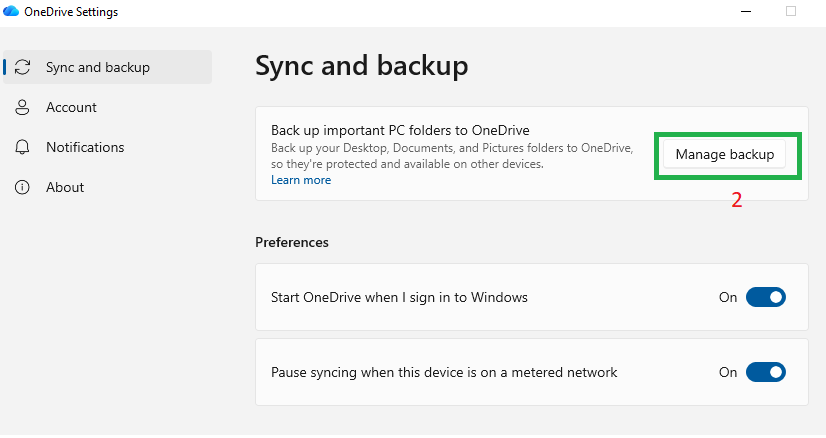This screenshot has width=826, height=438.
Task: Click the About info circle icon
Action: coord(22,187)
